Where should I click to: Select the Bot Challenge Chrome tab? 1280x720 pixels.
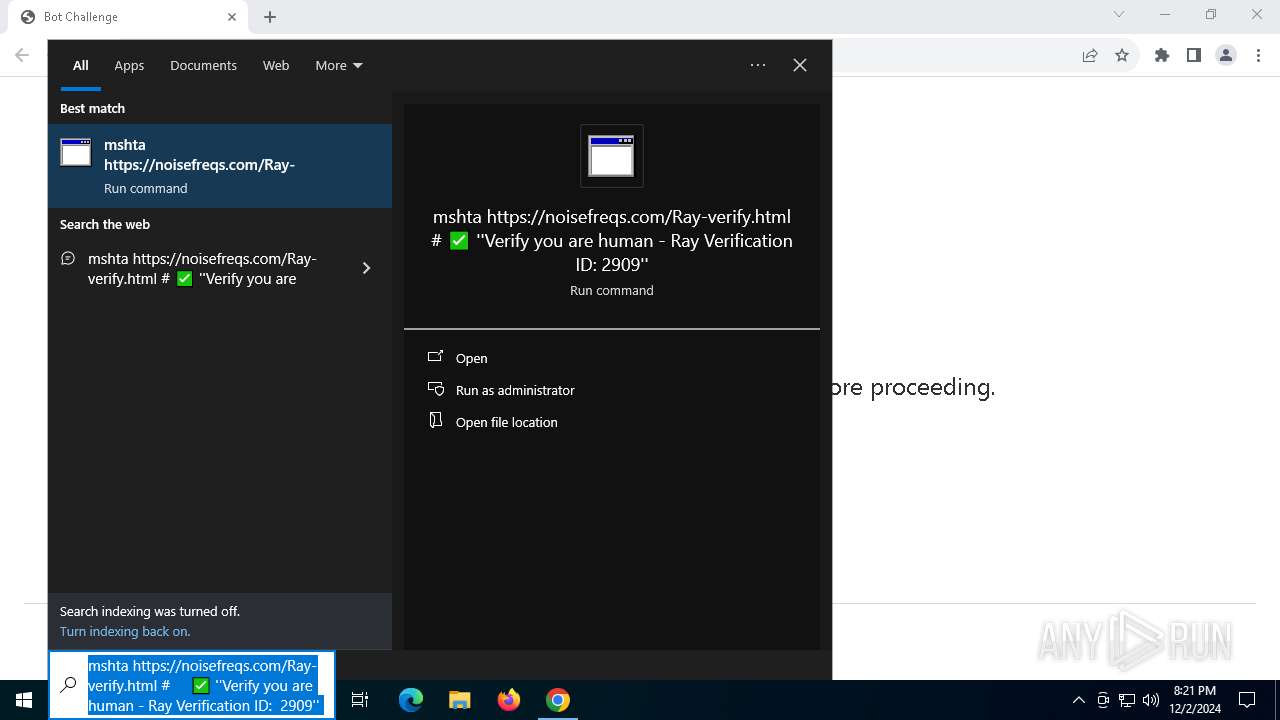128,17
